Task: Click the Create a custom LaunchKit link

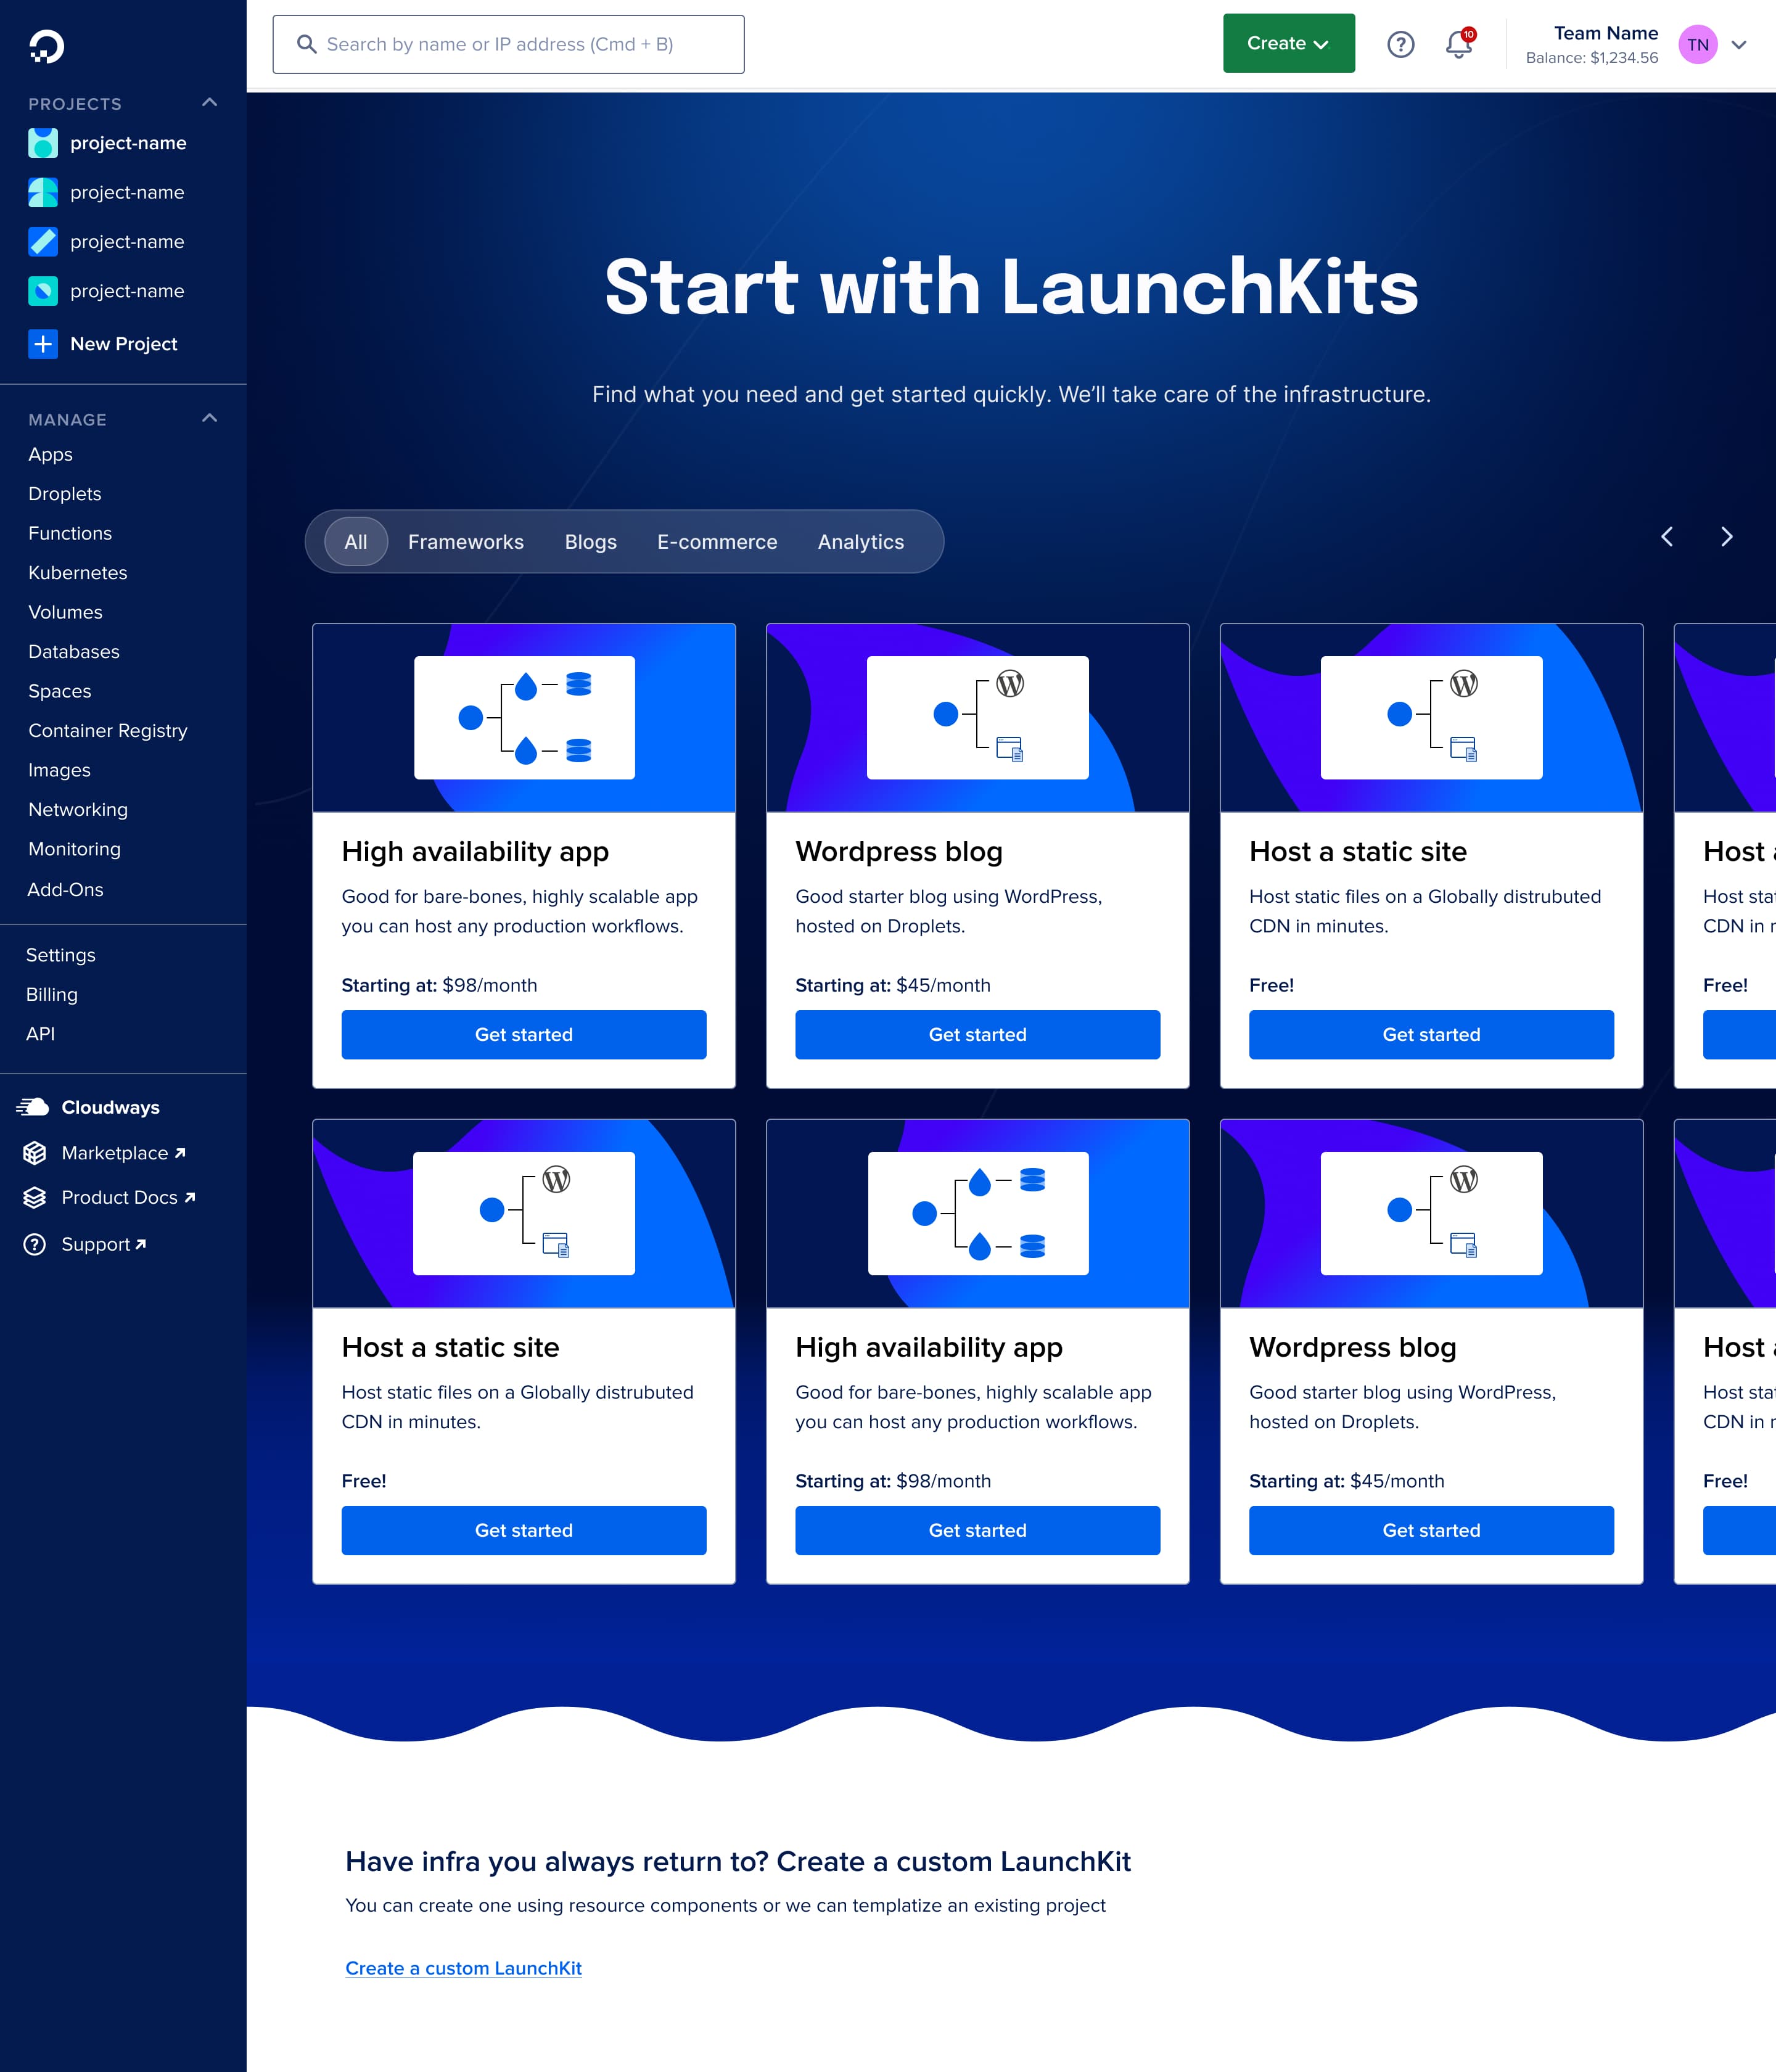Action: (464, 1968)
